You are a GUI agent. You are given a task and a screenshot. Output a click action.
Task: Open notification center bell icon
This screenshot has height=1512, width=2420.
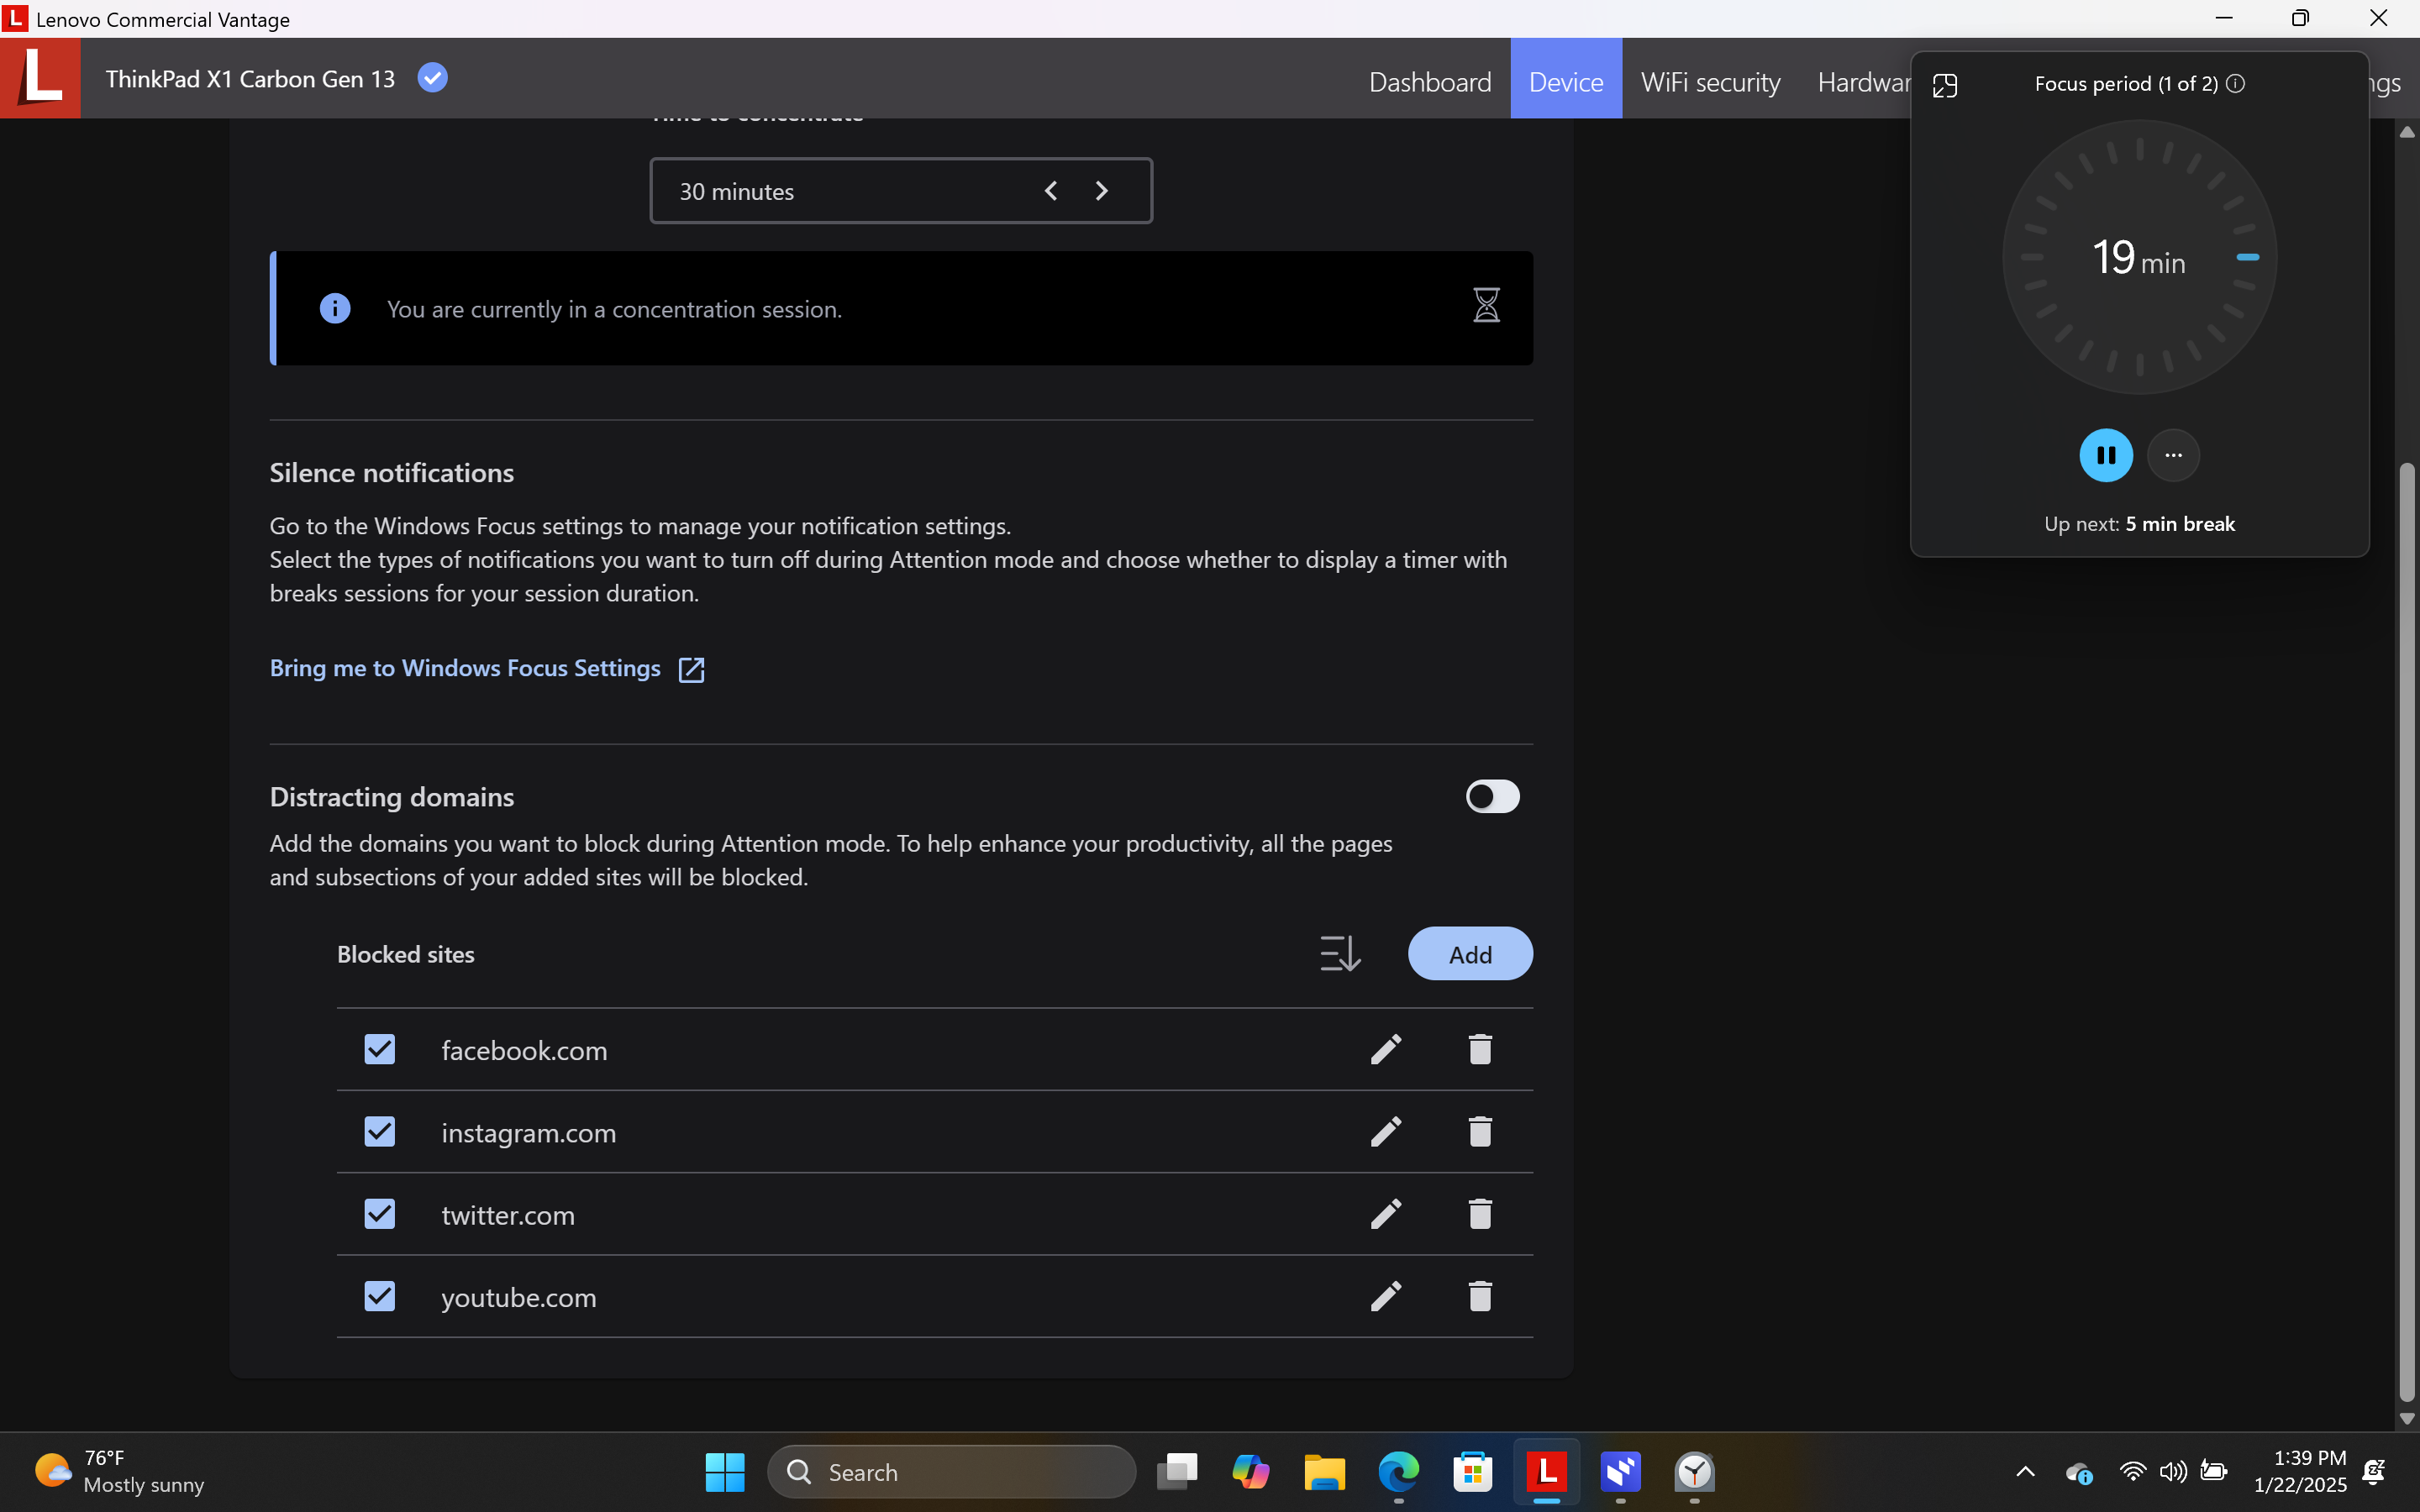pyautogui.click(x=2375, y=1472)
